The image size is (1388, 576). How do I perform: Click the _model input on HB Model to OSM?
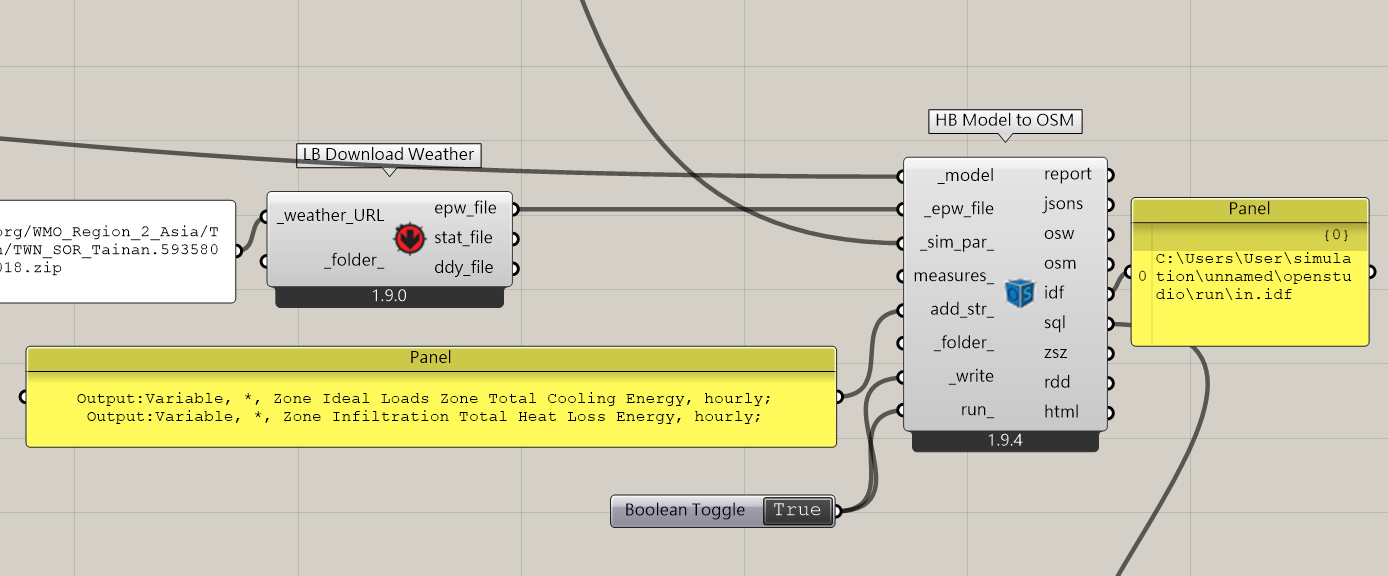pos(965,176)
